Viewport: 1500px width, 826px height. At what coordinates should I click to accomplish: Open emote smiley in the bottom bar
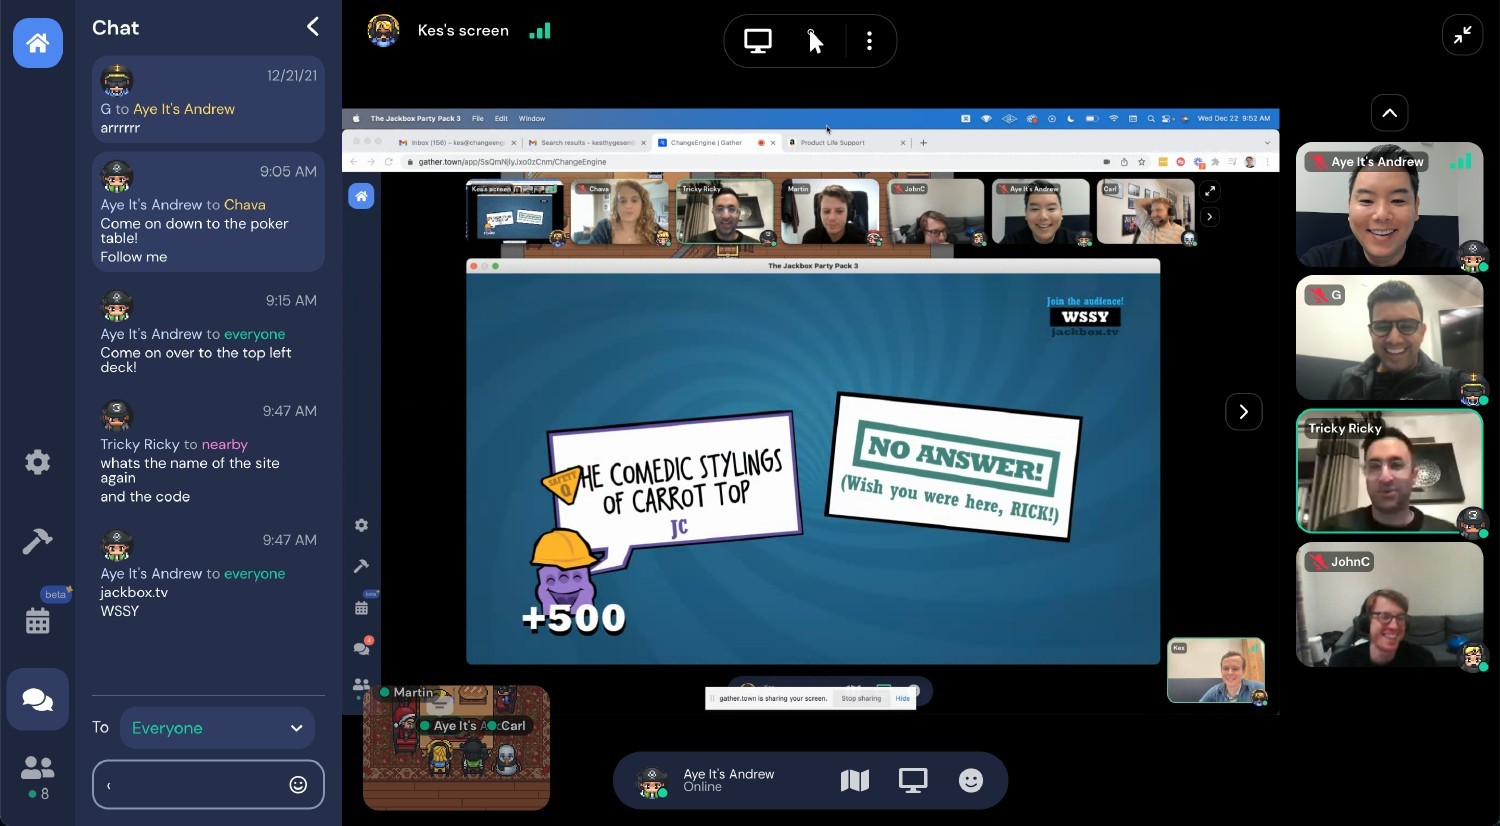coord(971,781)
